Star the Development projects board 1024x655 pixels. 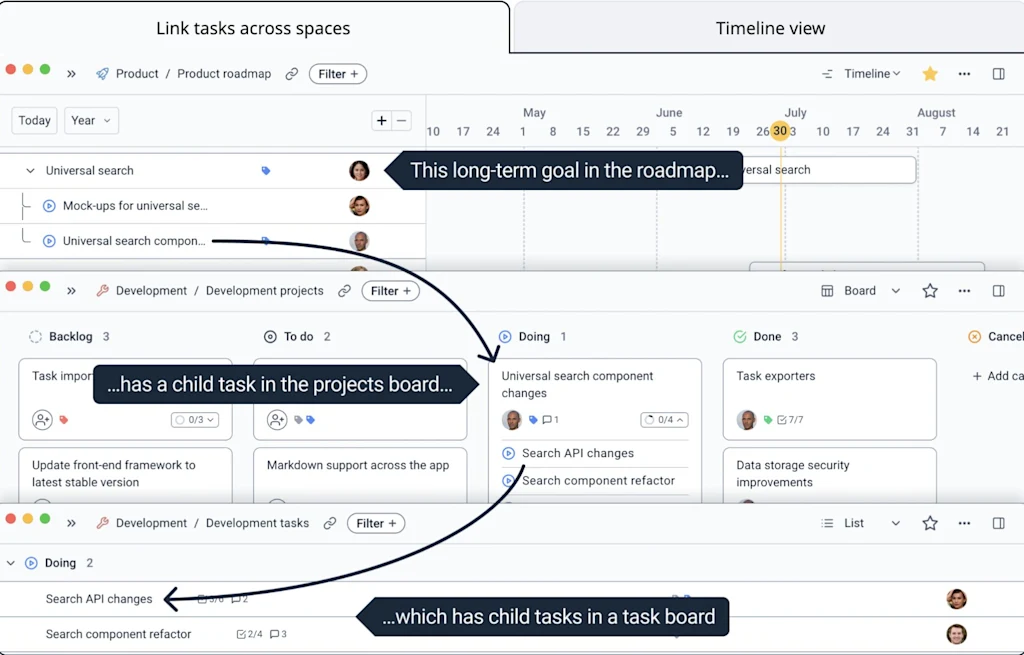(930, 291)
